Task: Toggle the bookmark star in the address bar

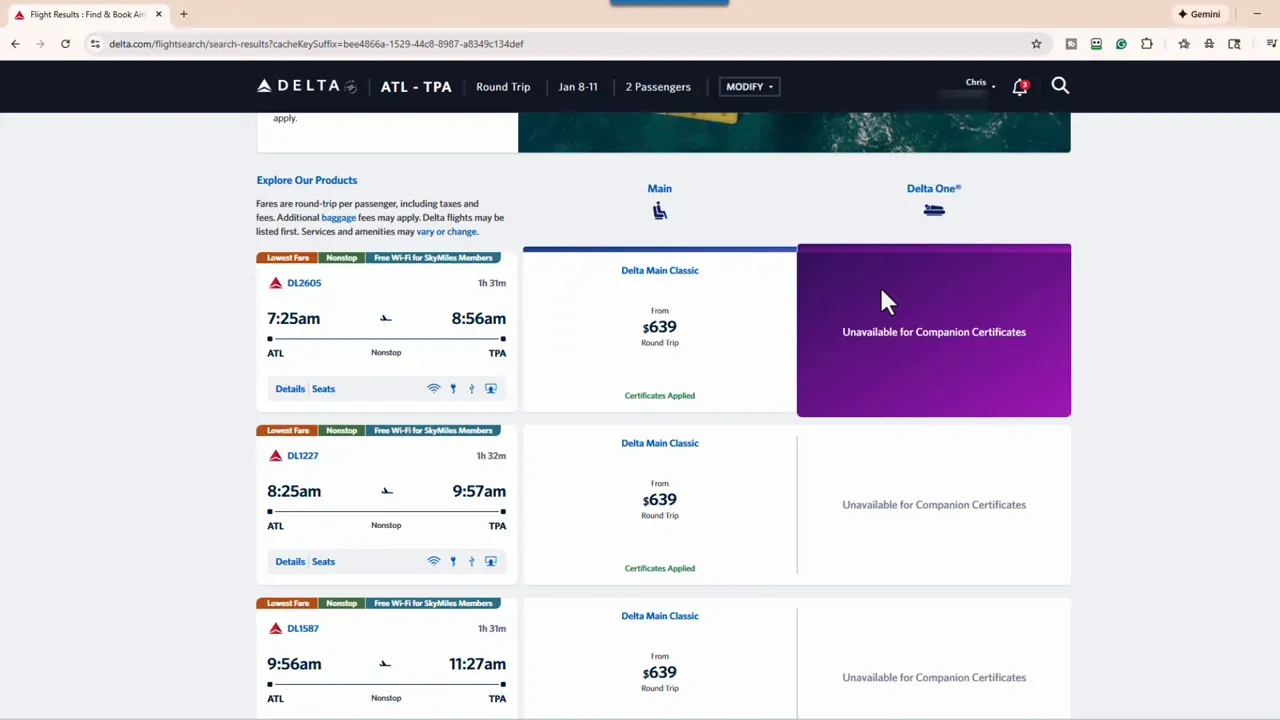Action: [1036, 44]
